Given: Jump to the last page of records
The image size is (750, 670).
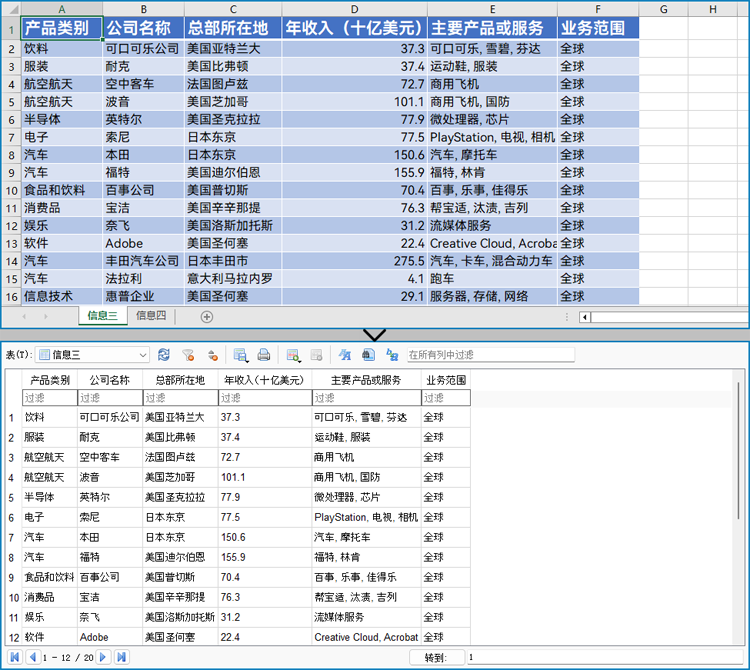Looking at the screenshot, I should click(x=121, y=657).
